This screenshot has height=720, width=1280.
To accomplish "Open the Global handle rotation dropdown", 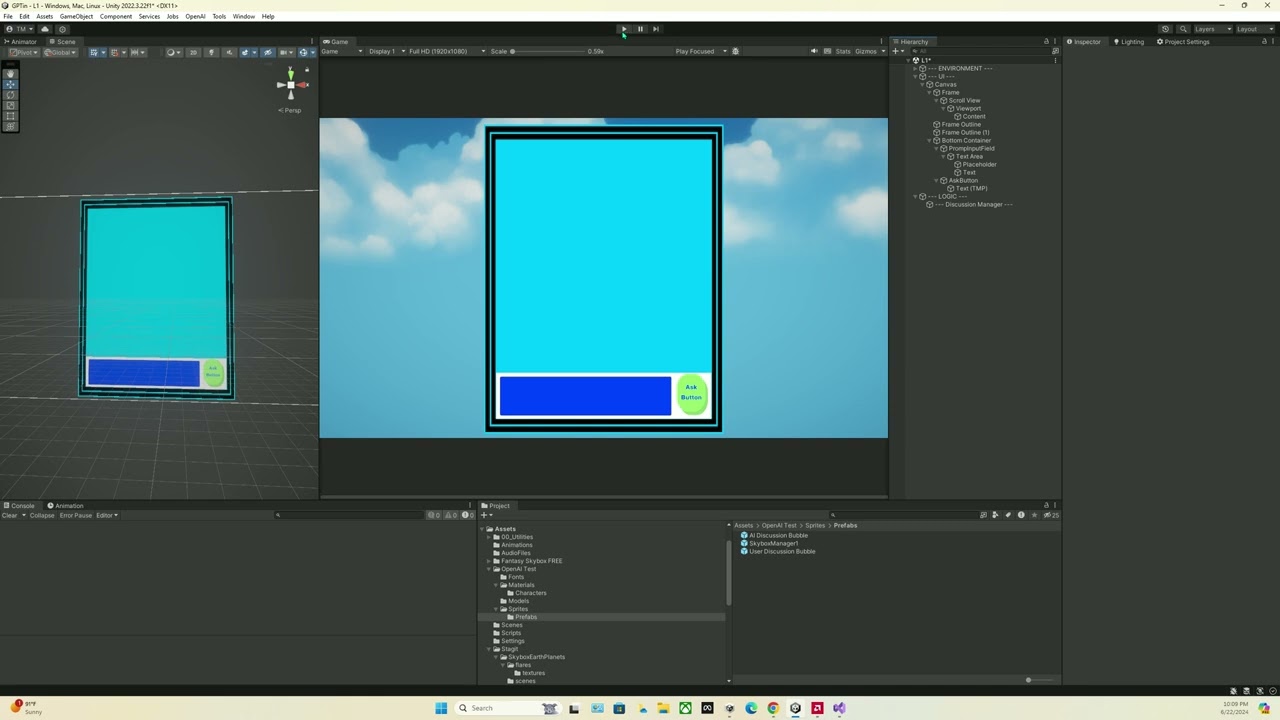I will coord(61,52).
